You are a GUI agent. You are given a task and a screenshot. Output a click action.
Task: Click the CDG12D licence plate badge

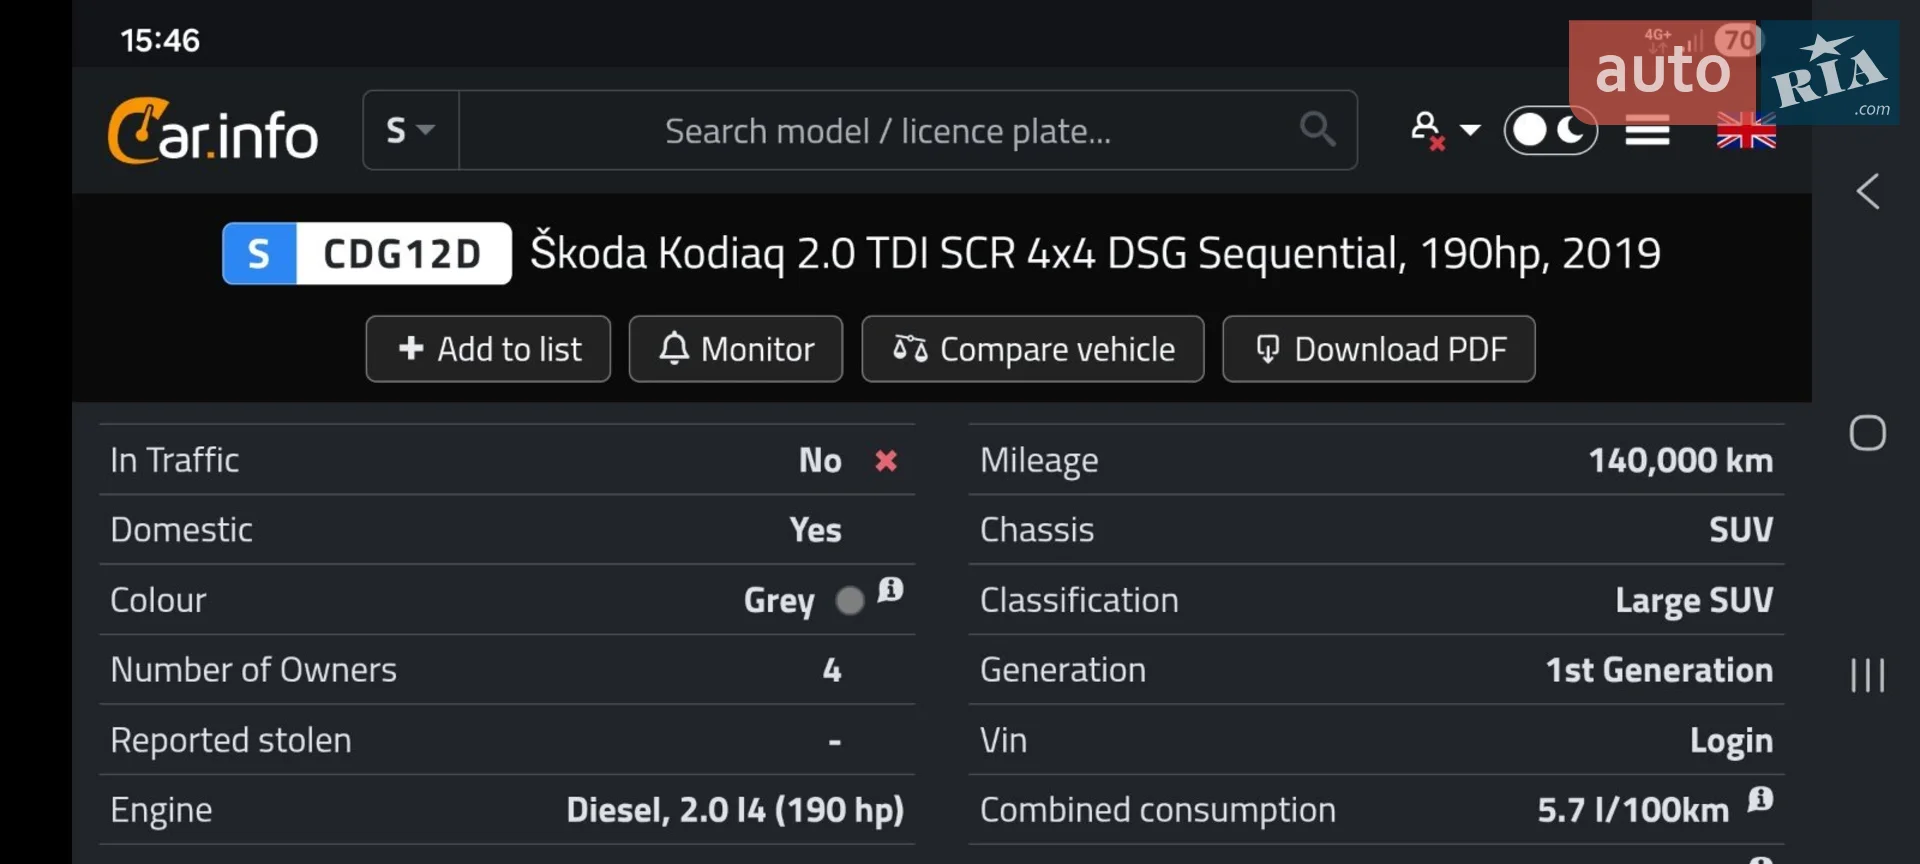pyautogui.click(x=367, y=253)
